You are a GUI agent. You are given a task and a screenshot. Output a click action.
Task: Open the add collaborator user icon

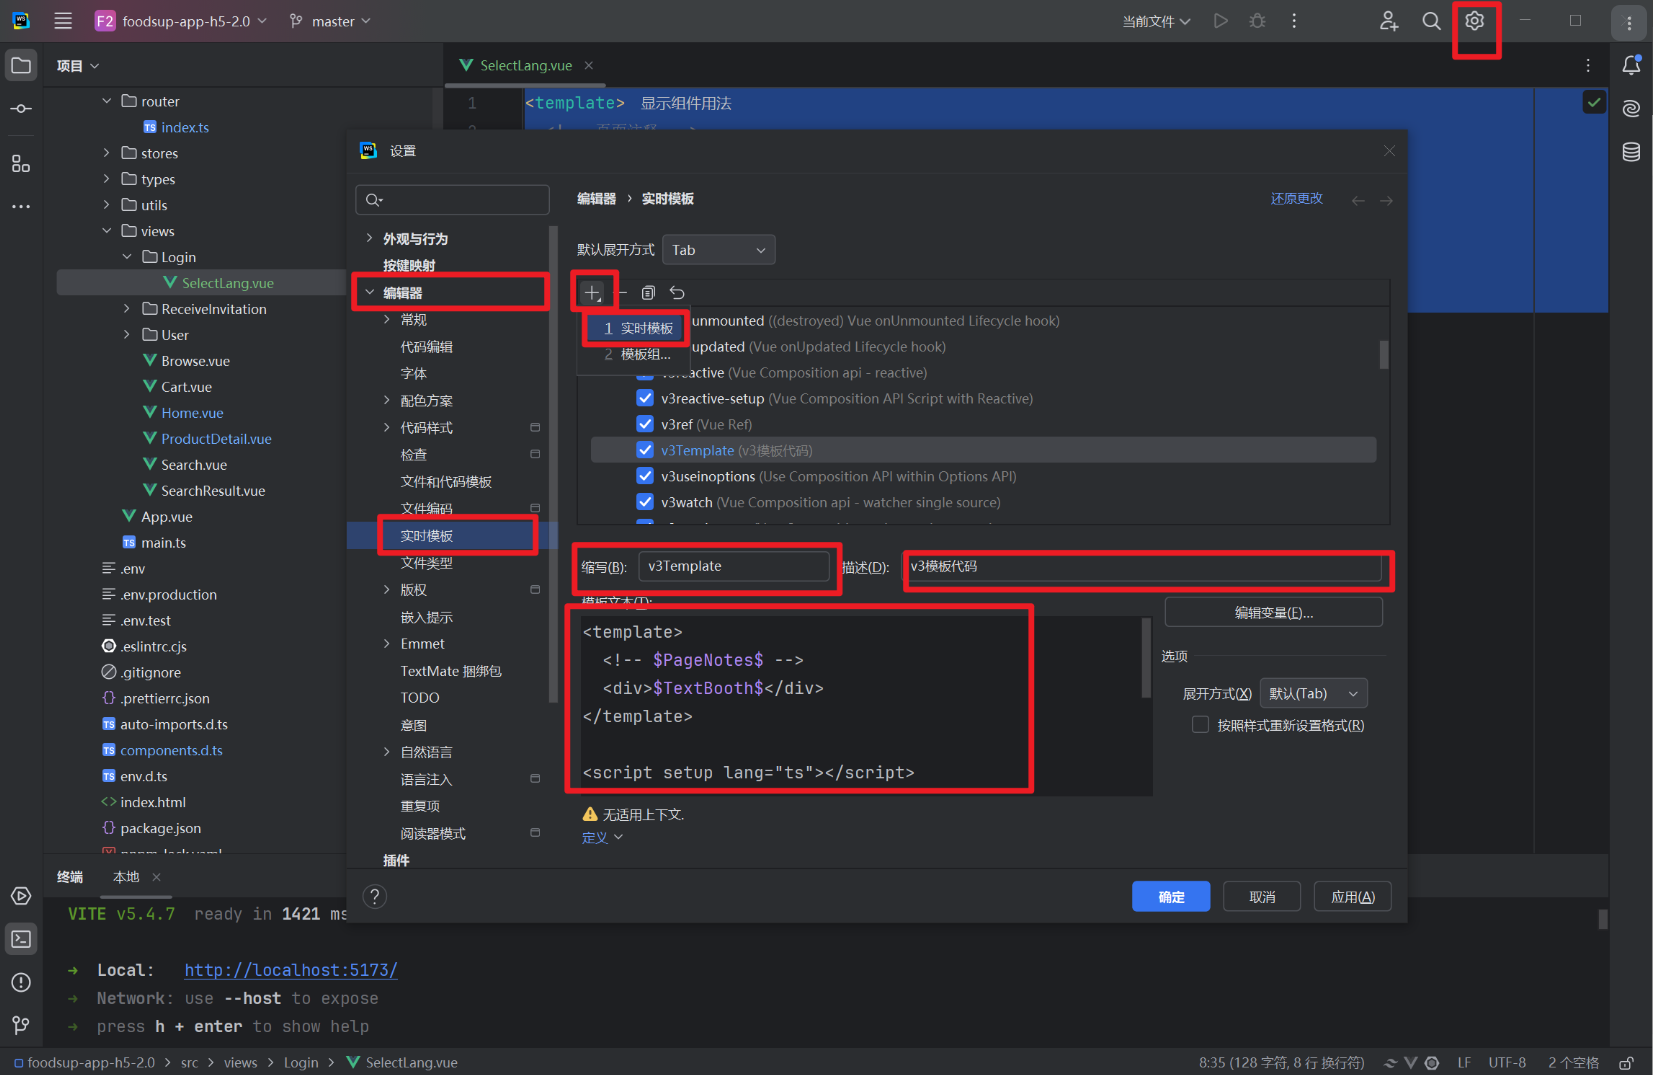pyautogui.click(x=1389, y=21)
